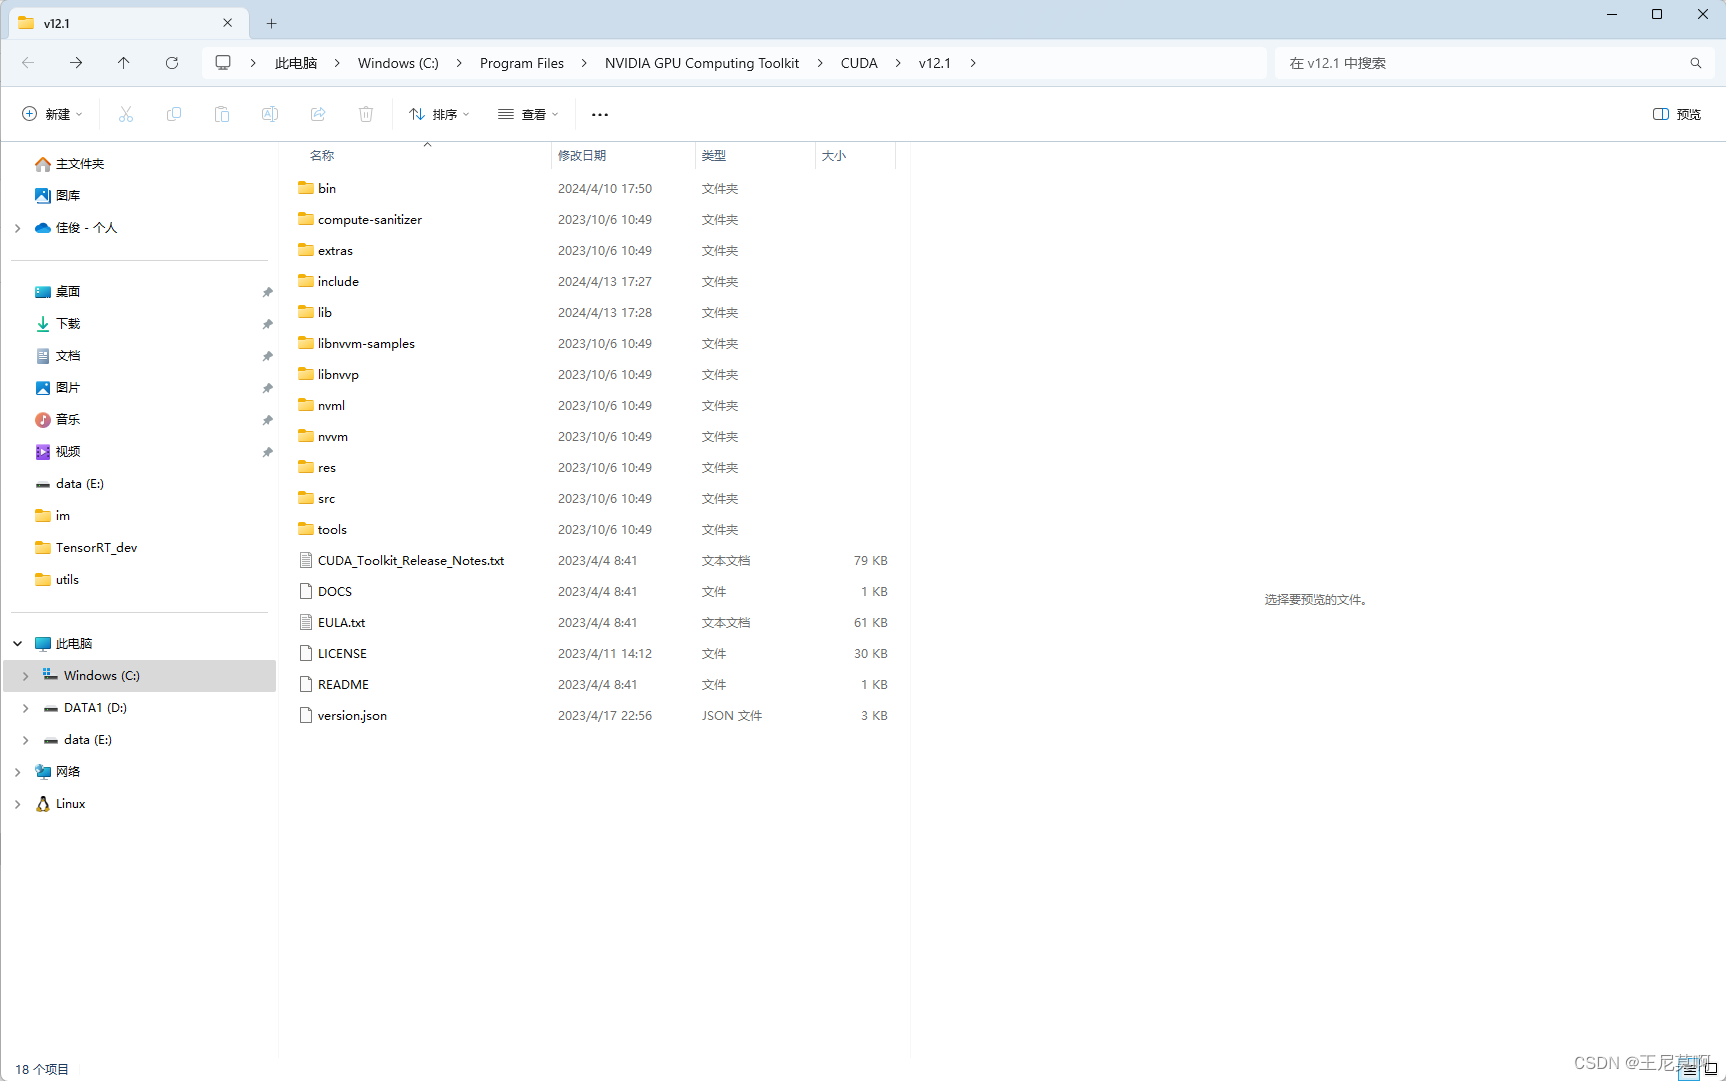This screenshot has width=1726, height=1081.
Task: Click the Copy icon in toolbar
Action: point(174,114)
